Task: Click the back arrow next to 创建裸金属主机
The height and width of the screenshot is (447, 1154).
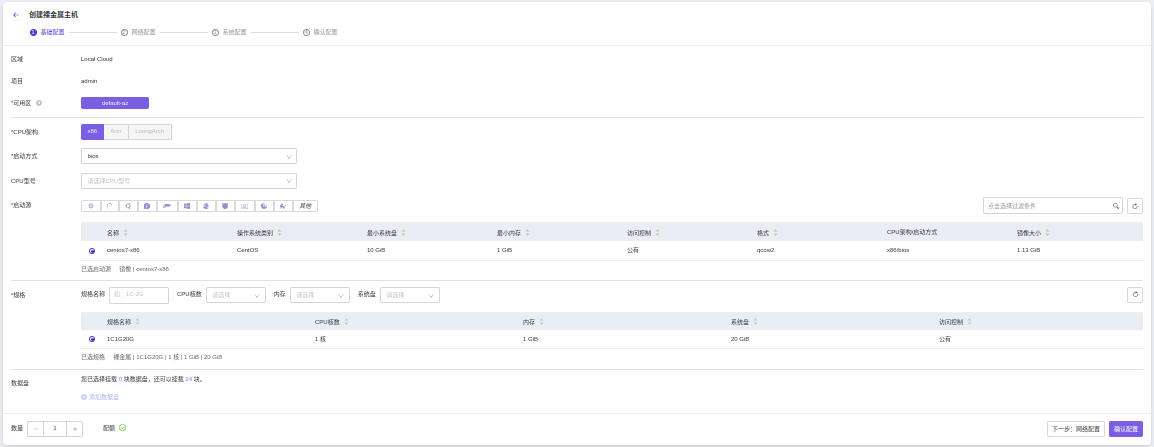Action: pyautogui.click(x=16, y=15)
